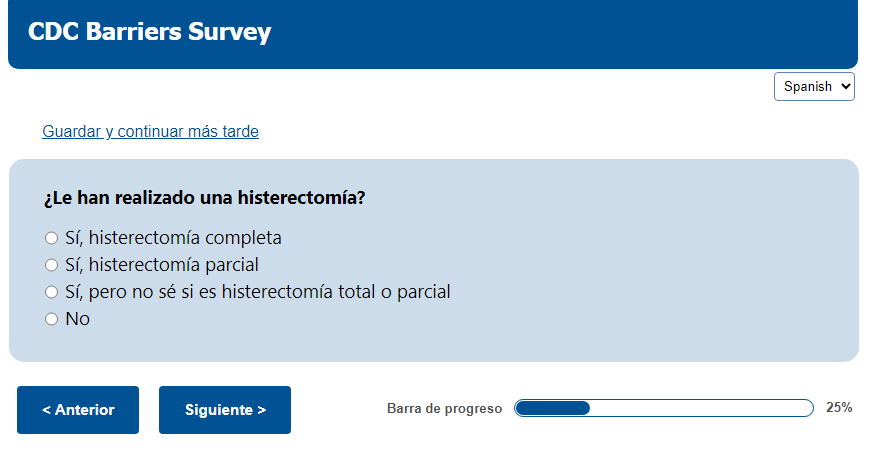Select the radio button for unsure total or partial

pyautogui.click(x=52, y=292)
